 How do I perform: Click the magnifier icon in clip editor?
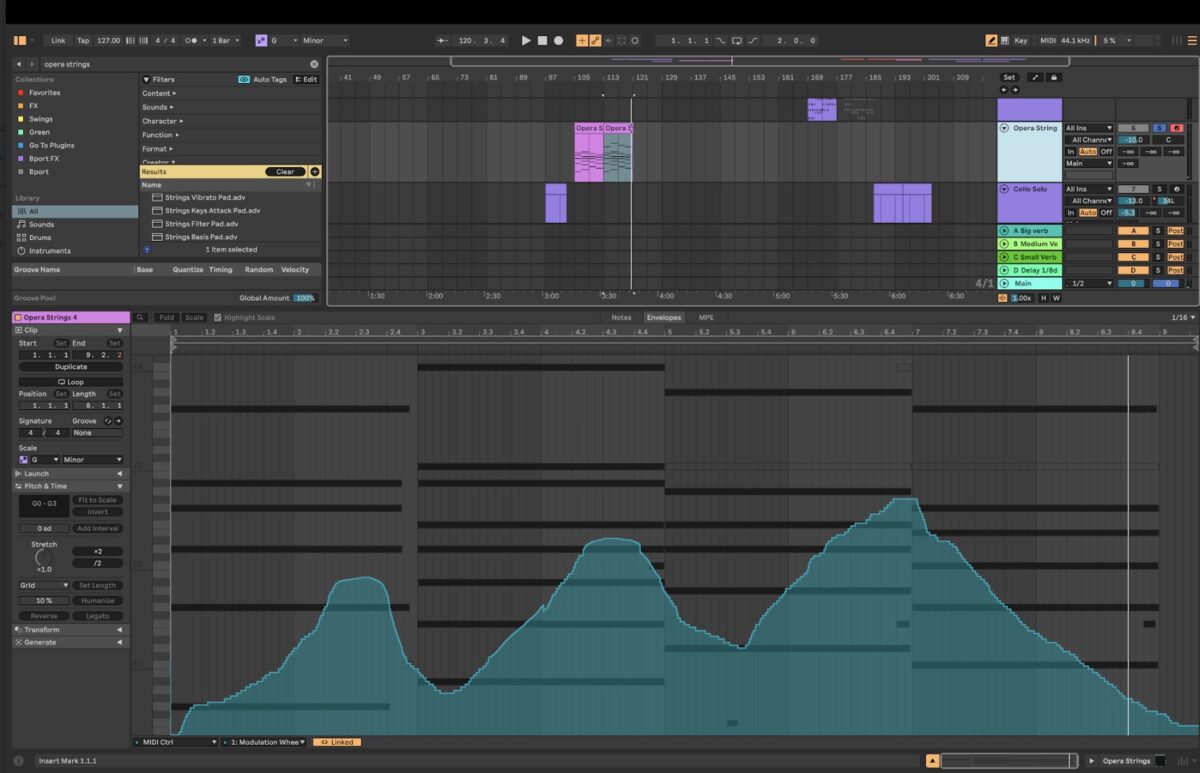pos(141,318)
